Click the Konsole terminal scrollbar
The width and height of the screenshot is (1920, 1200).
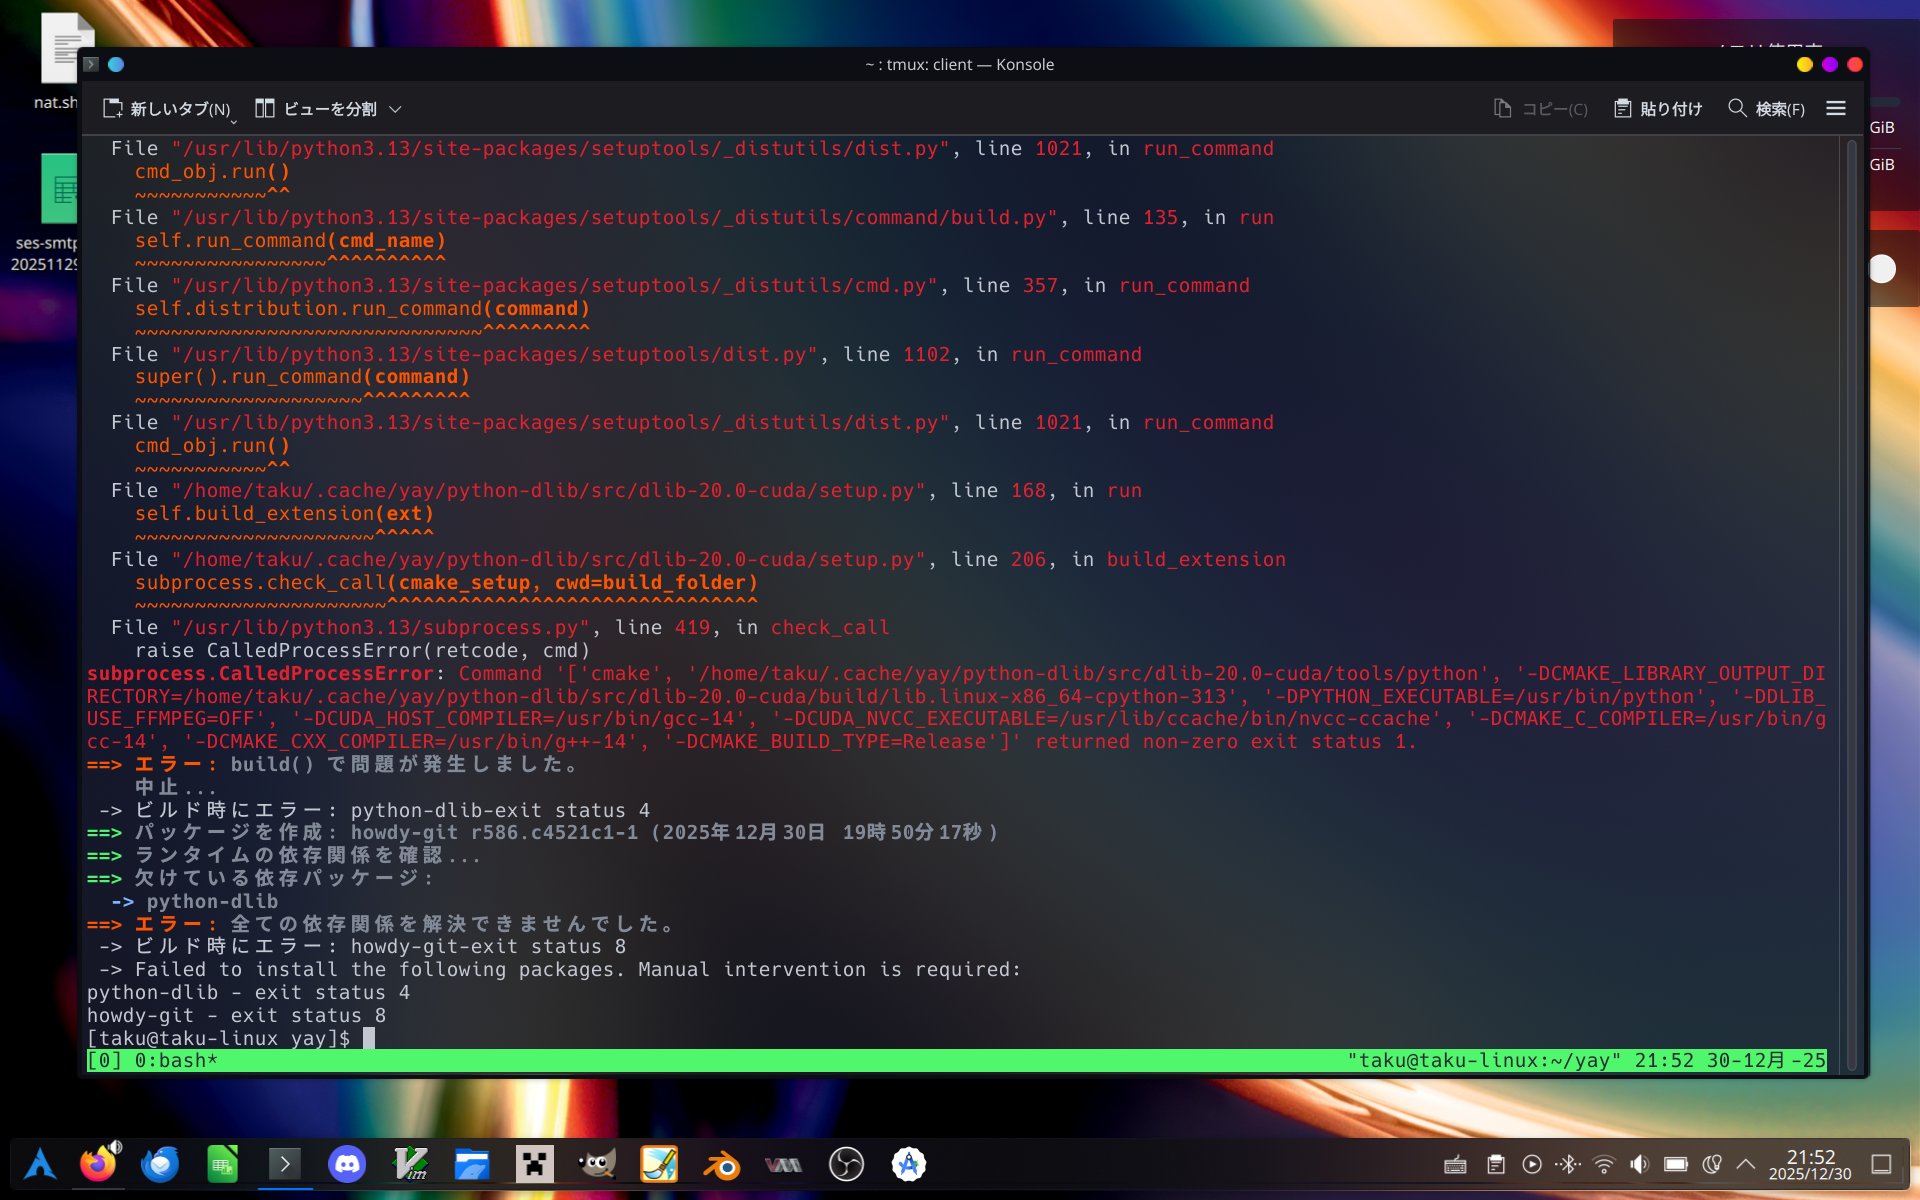tap(1851, 600)
